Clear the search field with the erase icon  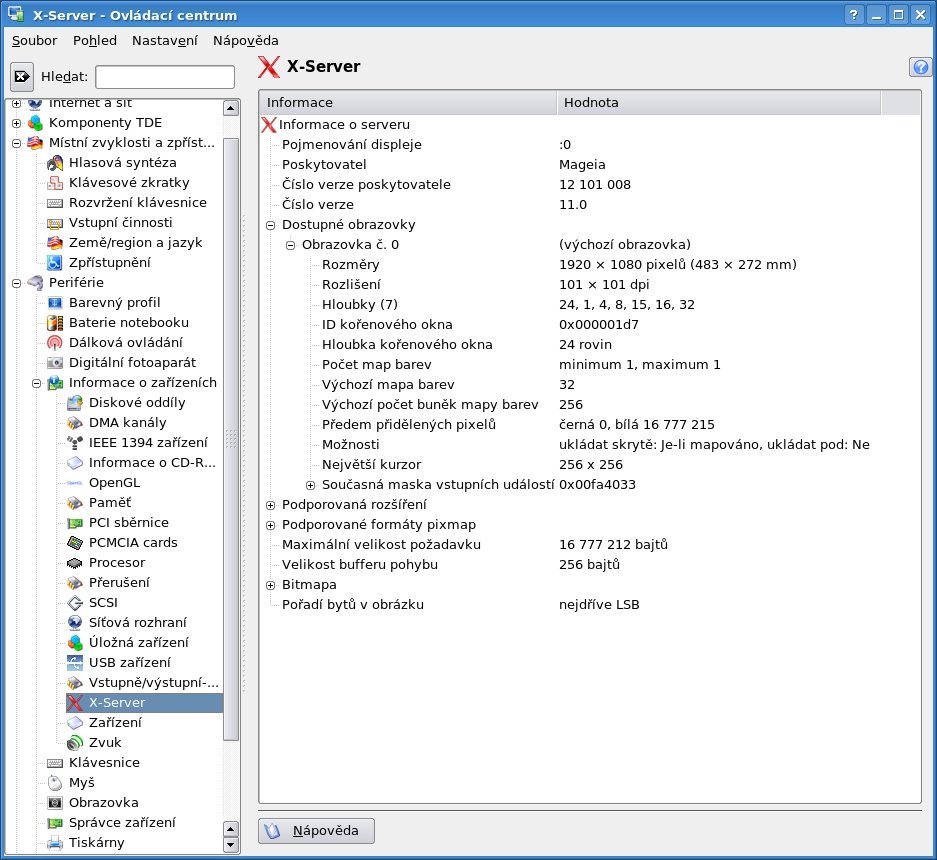[x=22, y=76]
